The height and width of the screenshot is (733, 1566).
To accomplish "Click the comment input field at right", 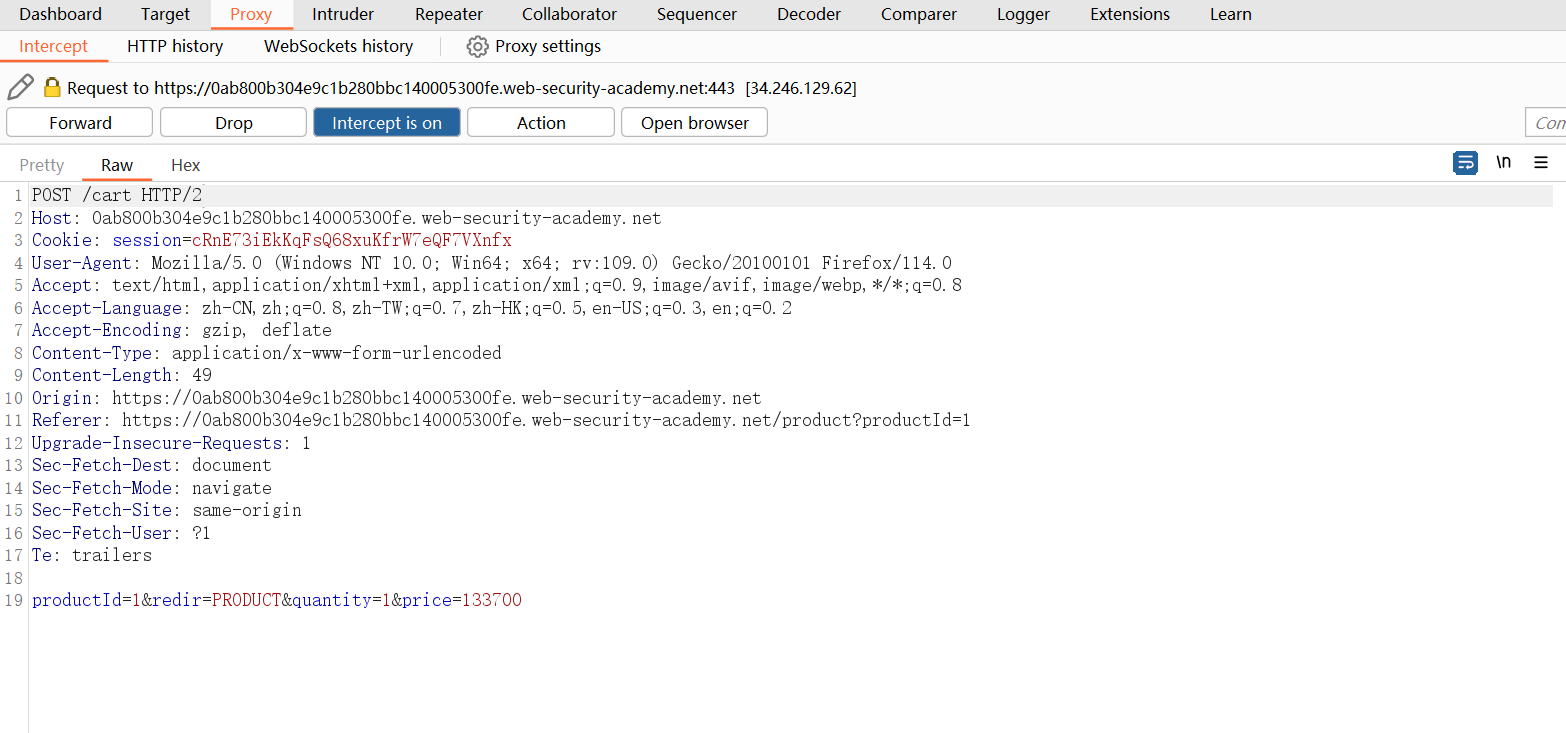I will 1546,123.
